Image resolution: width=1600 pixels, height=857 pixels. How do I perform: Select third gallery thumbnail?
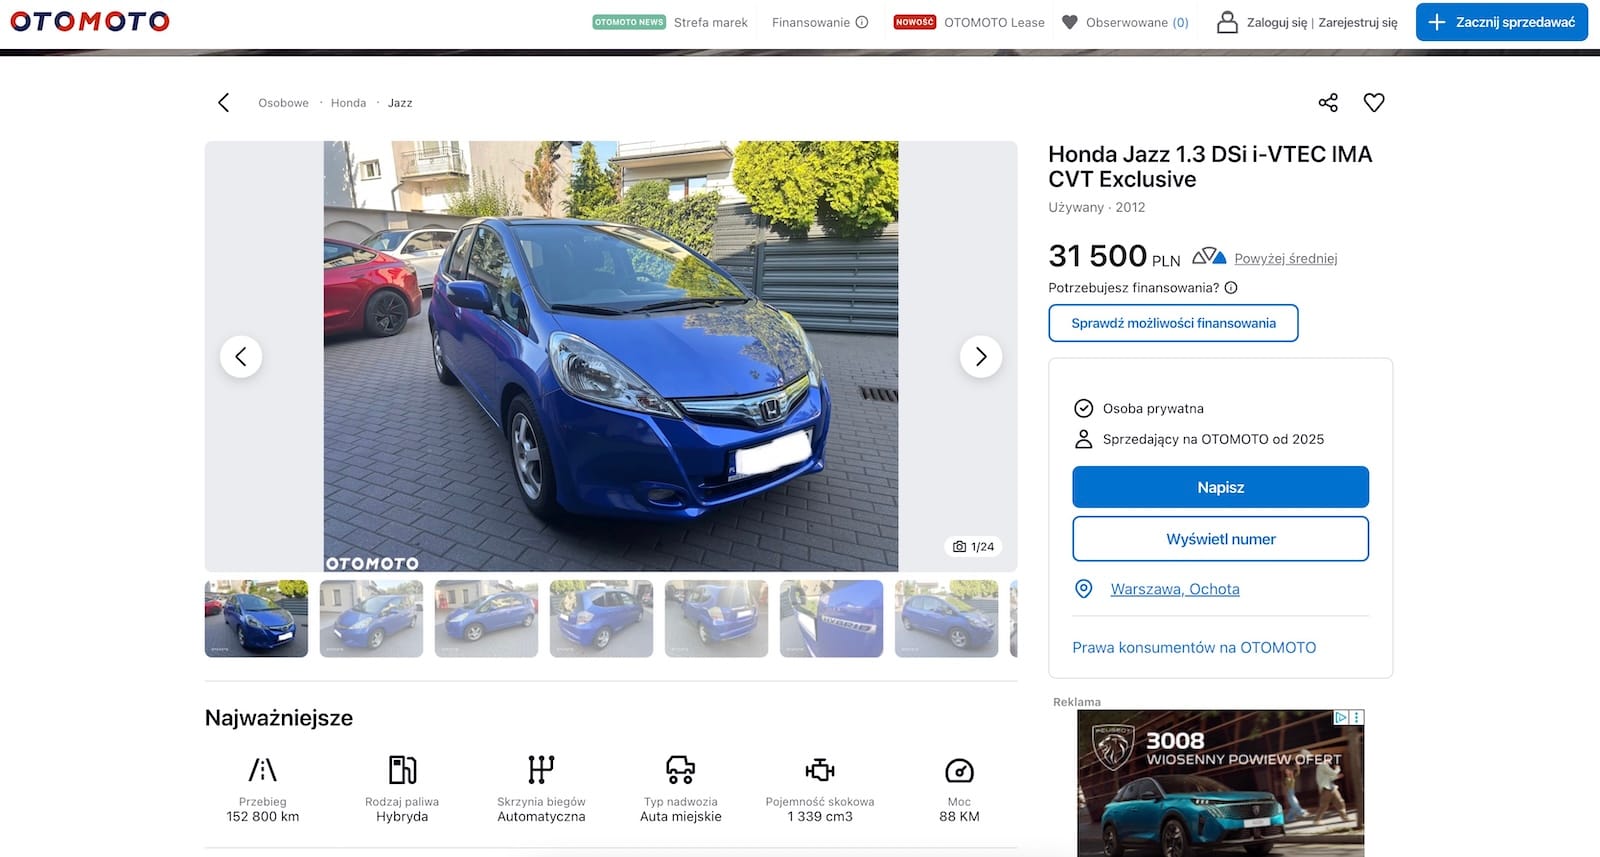pos(486,618)
